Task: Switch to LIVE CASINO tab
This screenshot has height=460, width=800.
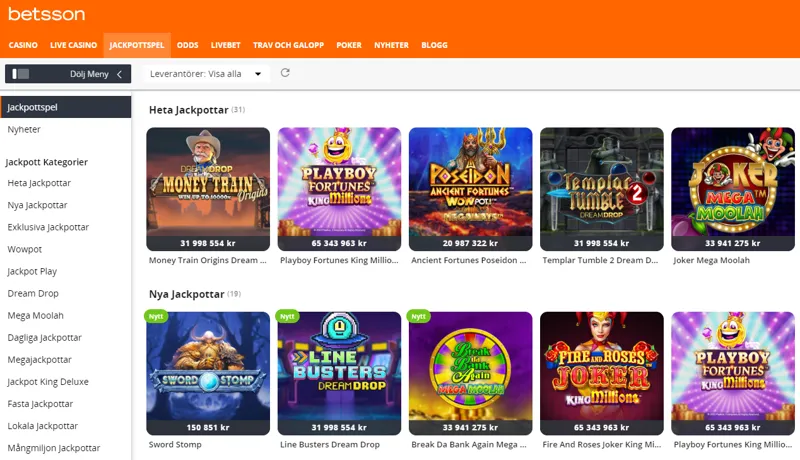Action: coord(73,45)
